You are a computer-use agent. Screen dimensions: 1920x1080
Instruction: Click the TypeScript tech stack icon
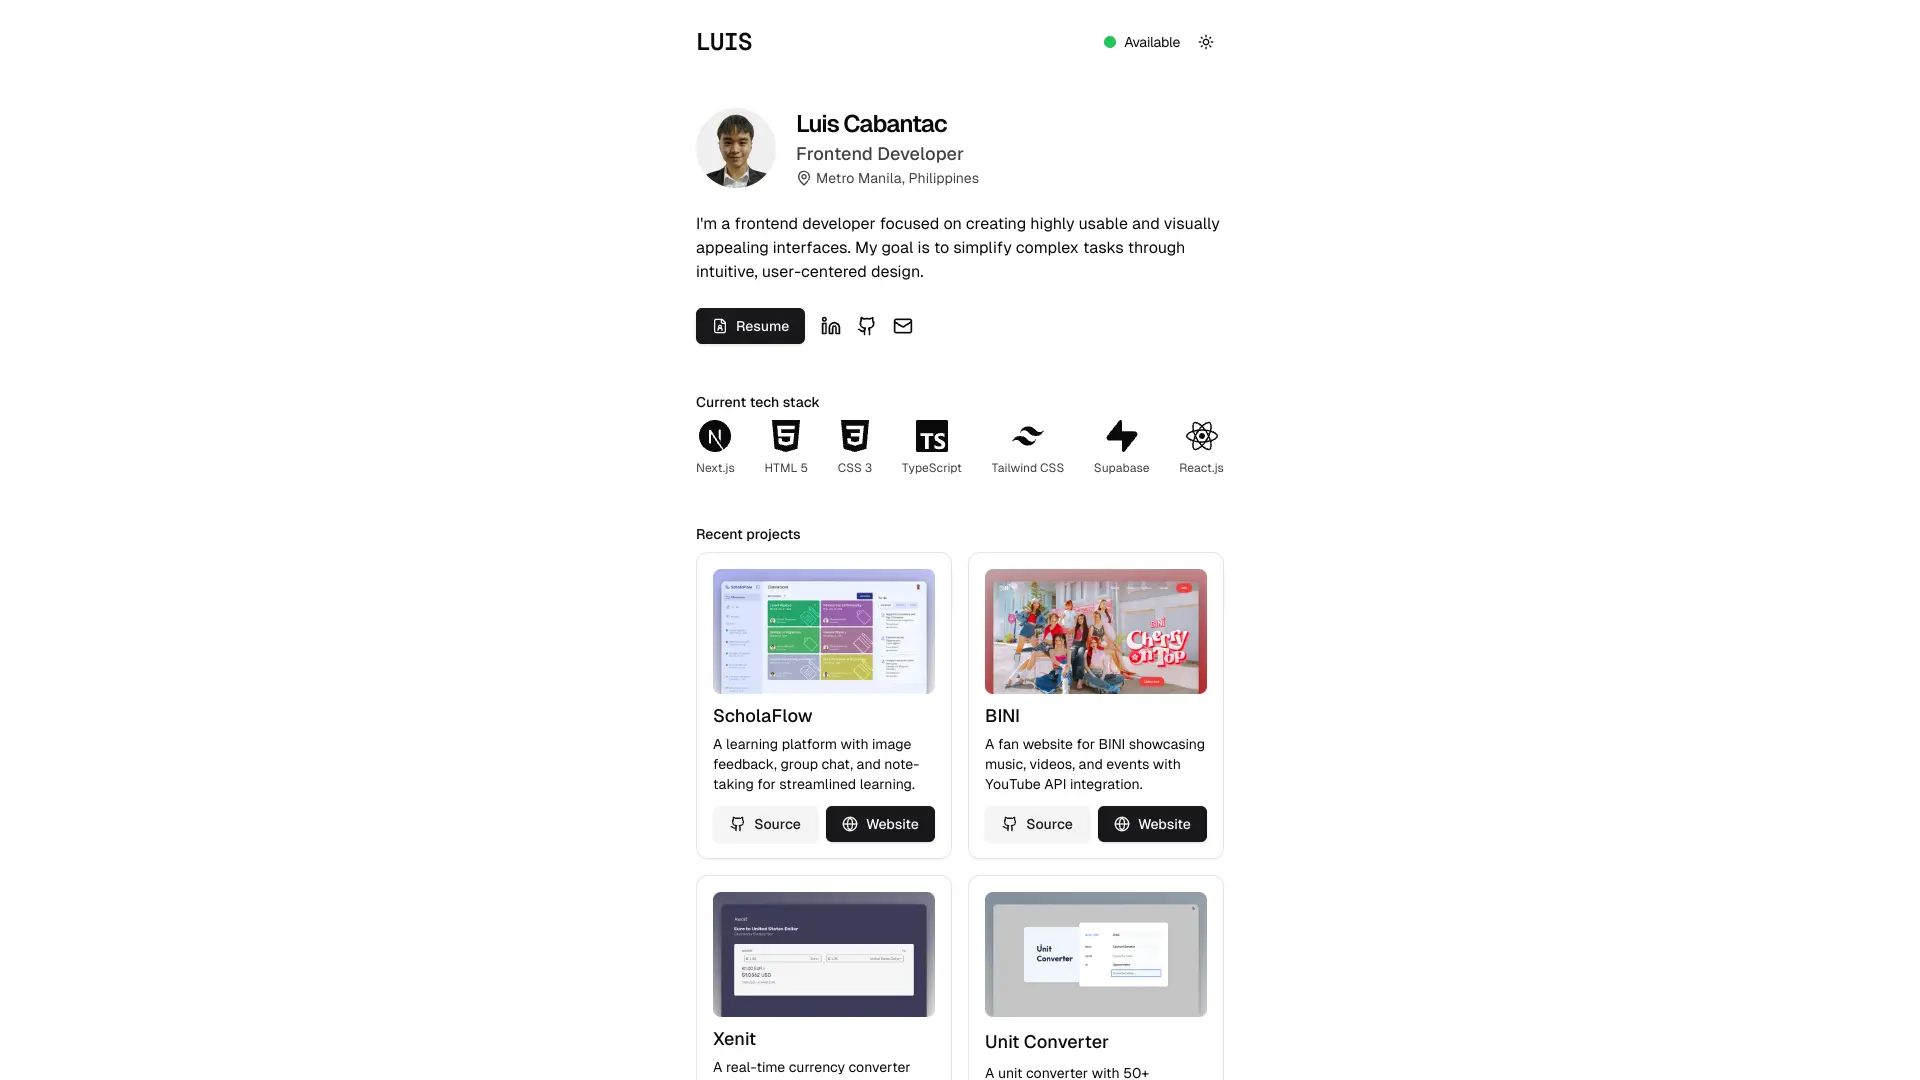[x=931, y=435]
